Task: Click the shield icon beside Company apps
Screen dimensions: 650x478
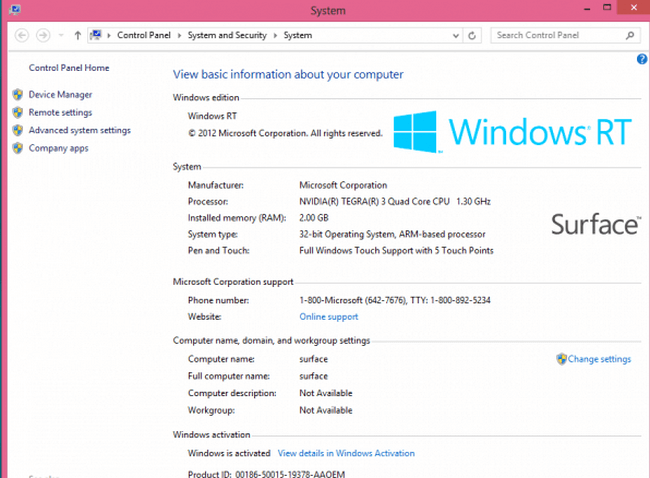Action: click(x=18, y=148)
